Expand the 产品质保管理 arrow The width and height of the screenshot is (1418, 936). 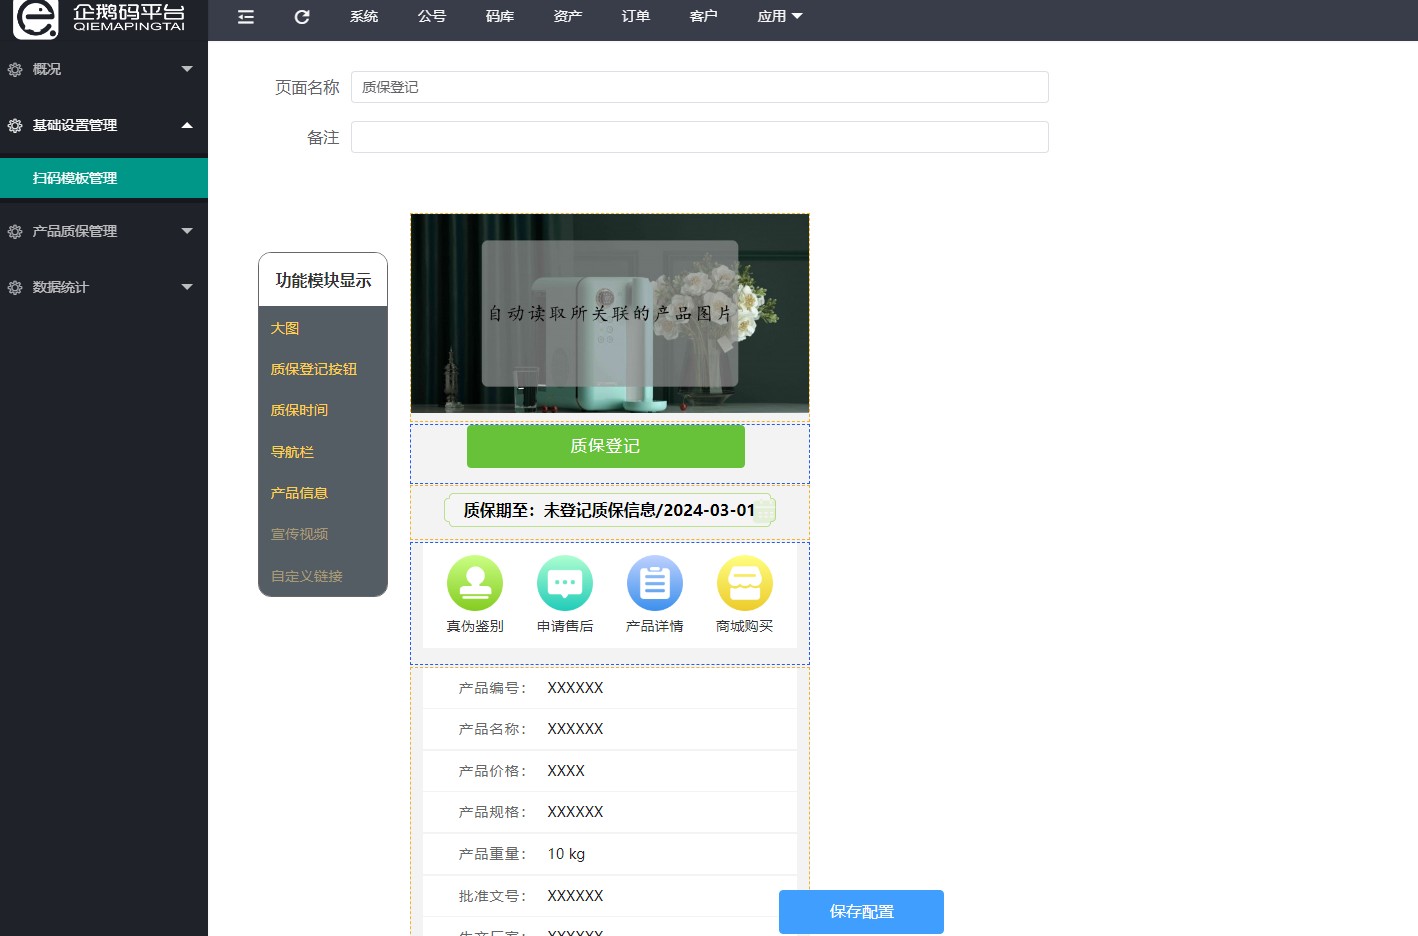(187, 231)
